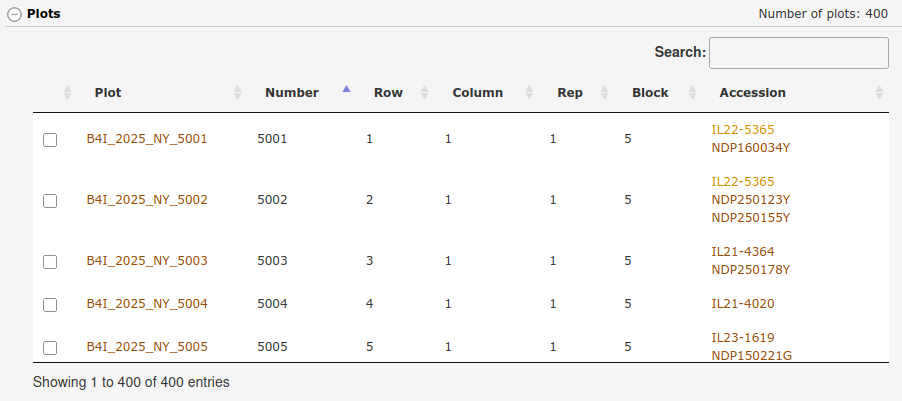Sort table by Column header

point(477,93)
